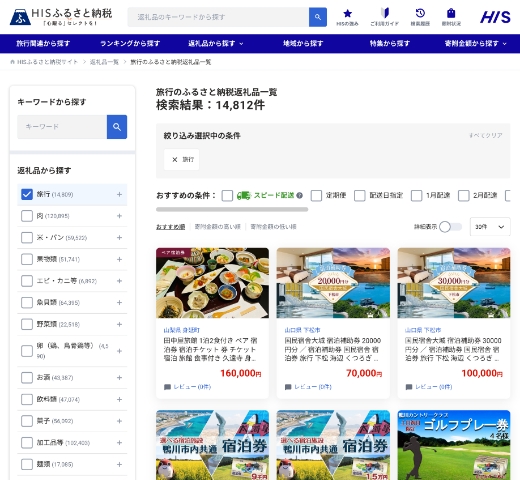Uncheck the 旅行 category checkbox
Viewport: 520px width, 480px height.
tap(27, 194)
